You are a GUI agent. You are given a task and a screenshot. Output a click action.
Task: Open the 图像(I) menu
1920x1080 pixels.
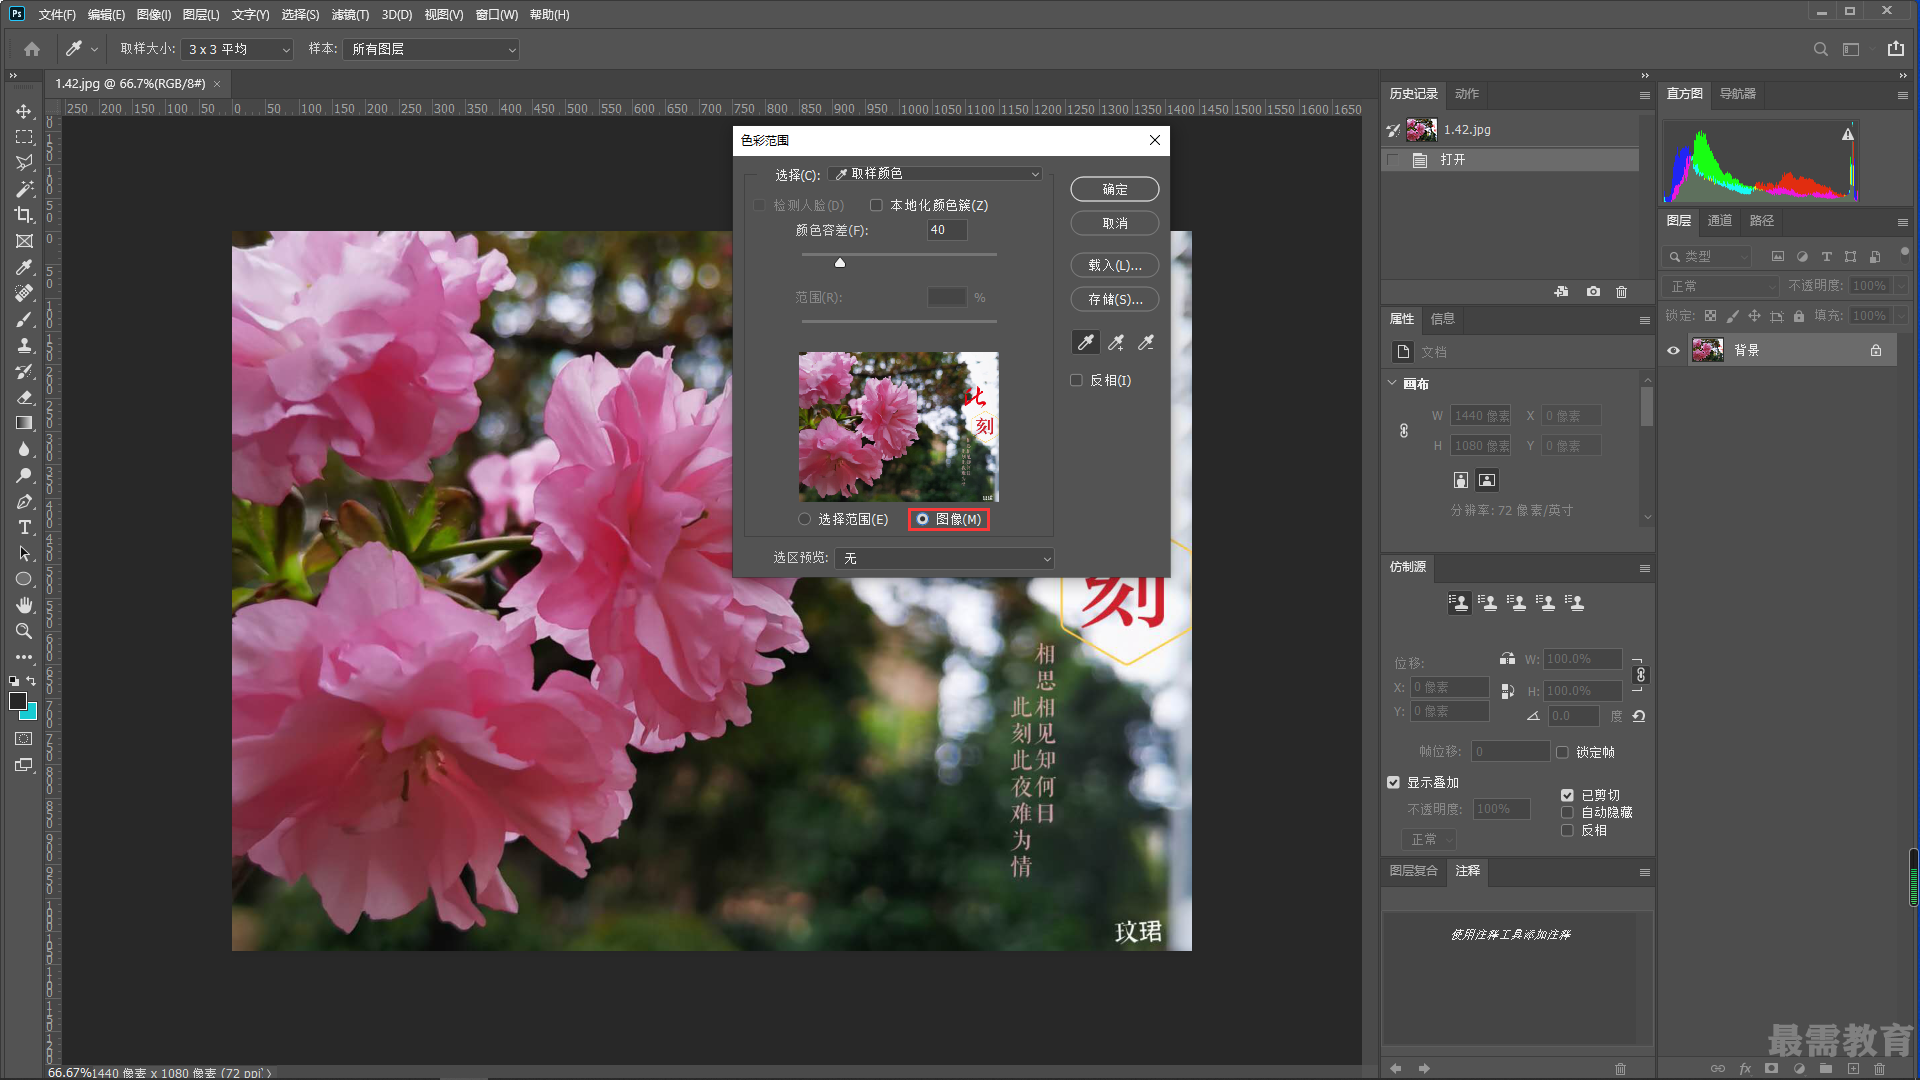tap(154, 14)
